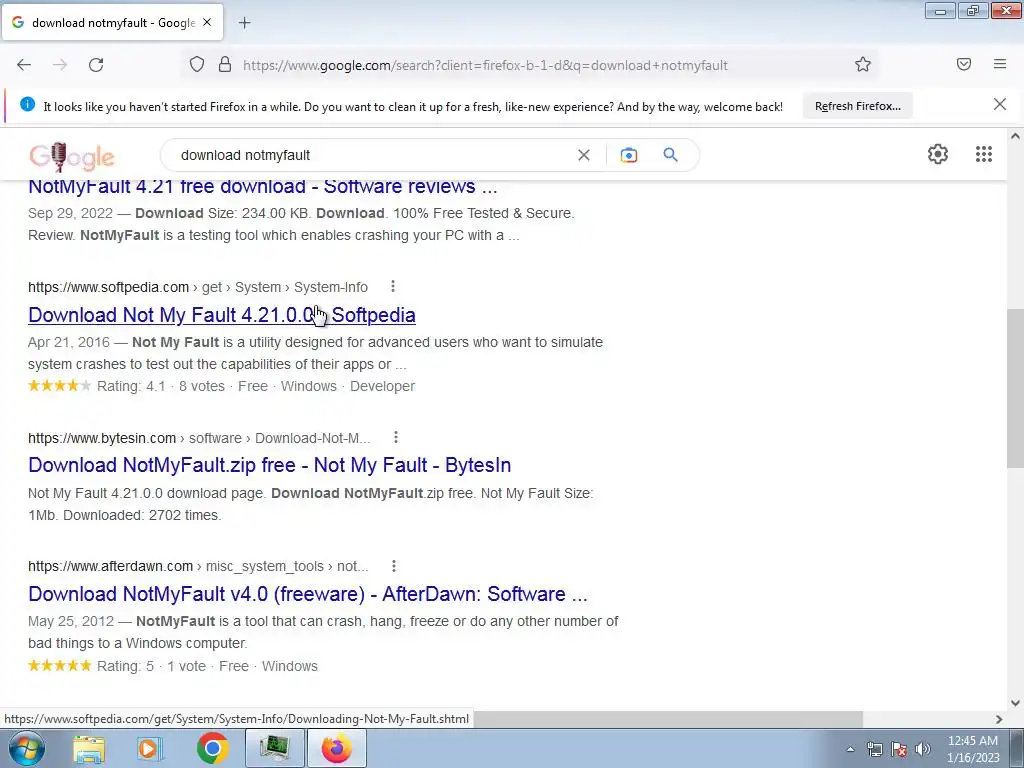Open the Action Center flag icon
Image resolution: width=1024 pixels, height=768 pixels.
[x=899, y=749]
